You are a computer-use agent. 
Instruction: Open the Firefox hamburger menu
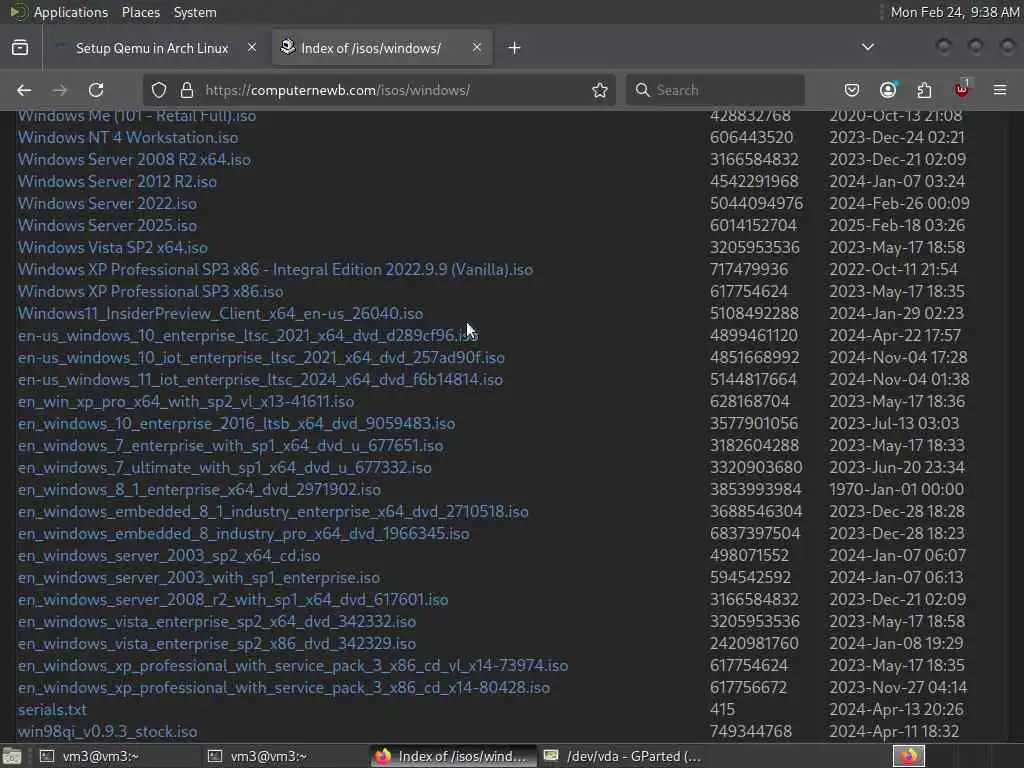point(1000,90)
